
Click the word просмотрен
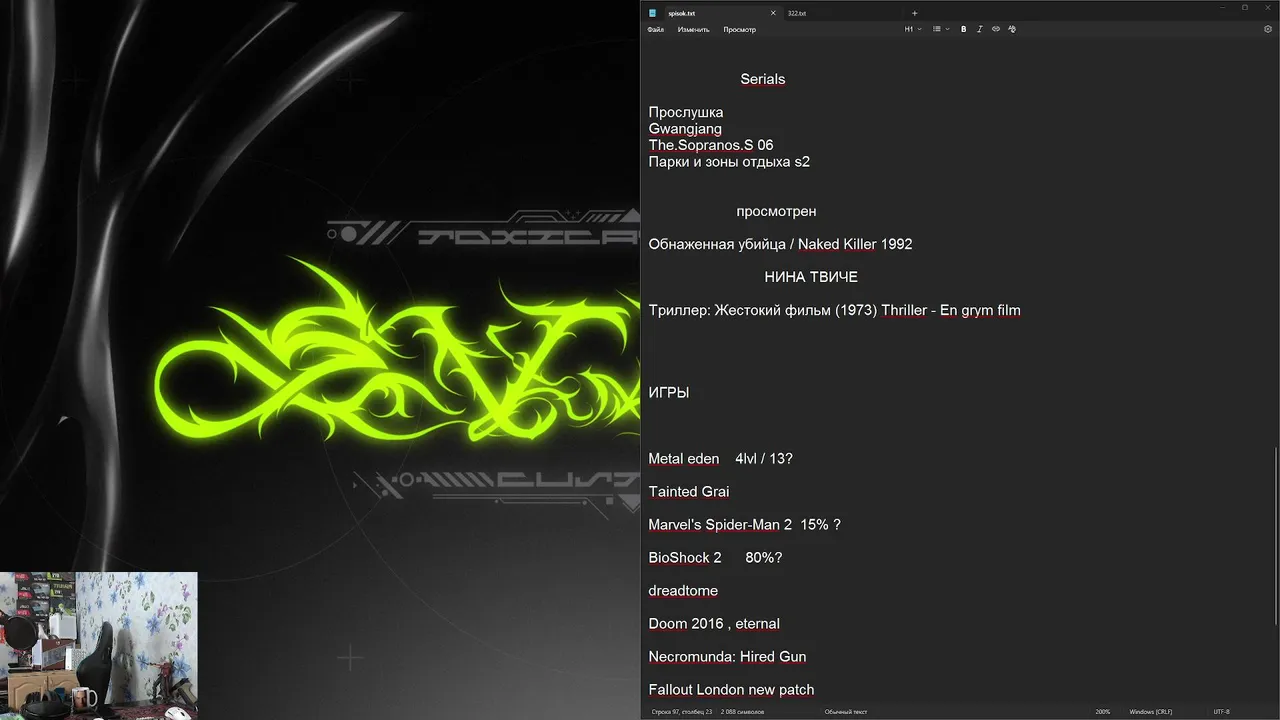coord(776,211)
